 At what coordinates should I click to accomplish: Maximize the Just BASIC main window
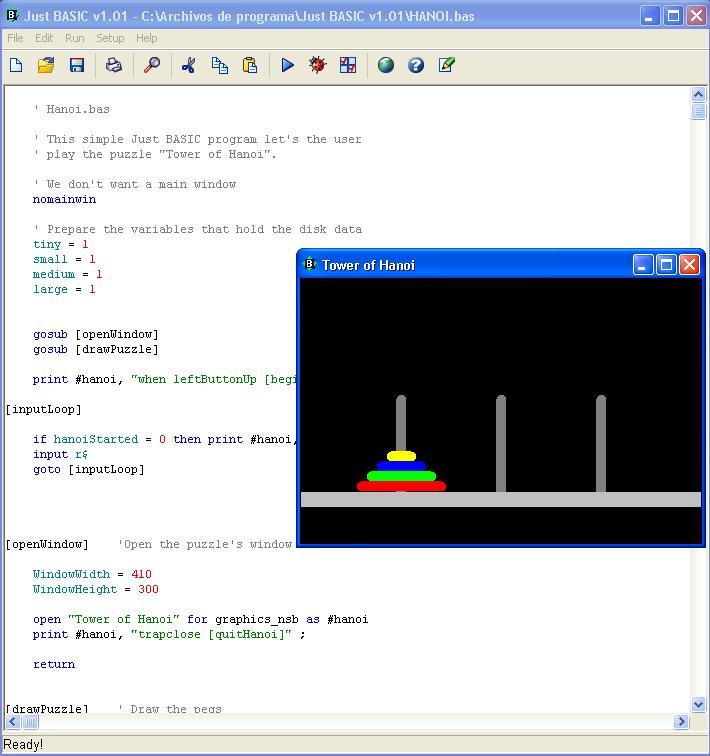pyautogui.click(x=673, y=16)
